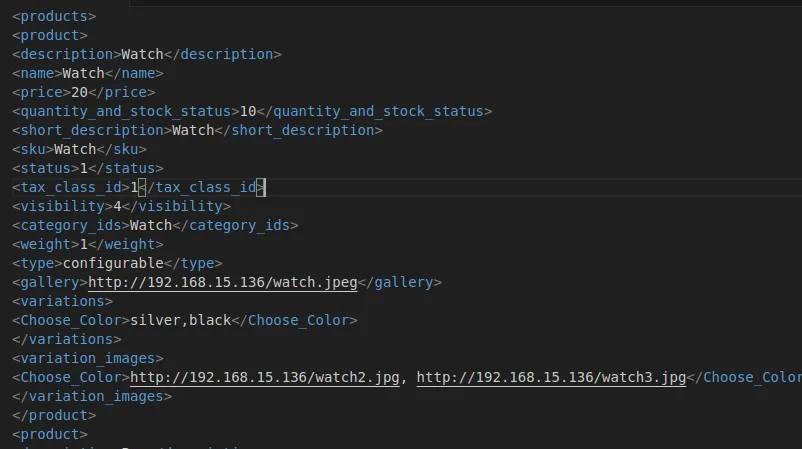
Task: Place cursor on quantity value 10
Action: [248, 112]
